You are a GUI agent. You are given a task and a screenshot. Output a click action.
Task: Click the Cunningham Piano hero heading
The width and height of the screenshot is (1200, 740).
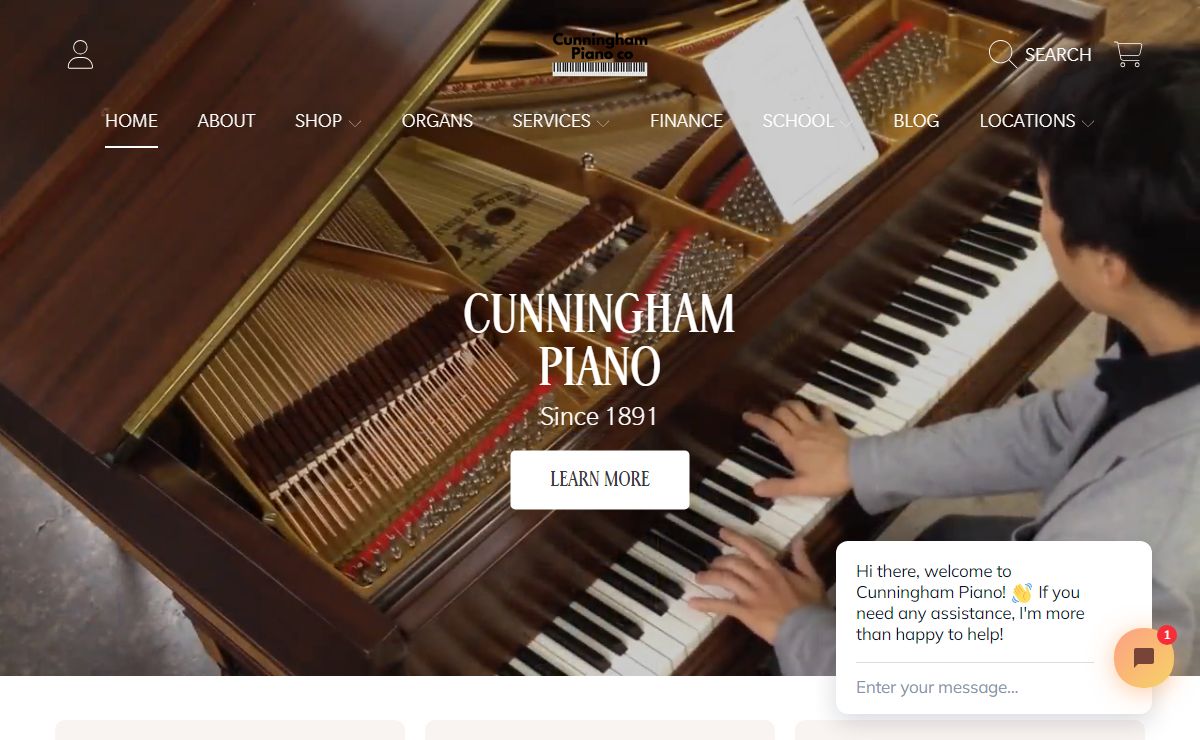(x=599, y=340)
